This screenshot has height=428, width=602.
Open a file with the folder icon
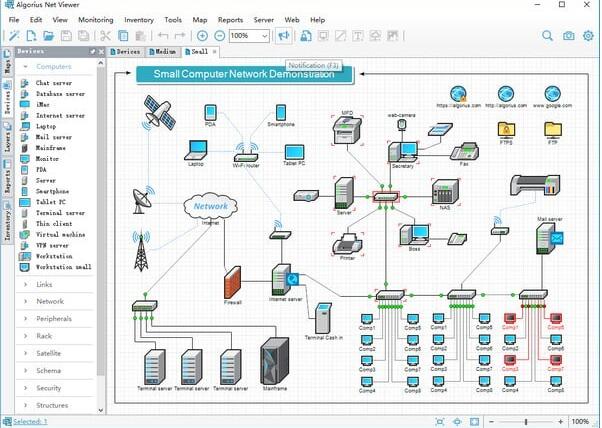coord(48,36)
